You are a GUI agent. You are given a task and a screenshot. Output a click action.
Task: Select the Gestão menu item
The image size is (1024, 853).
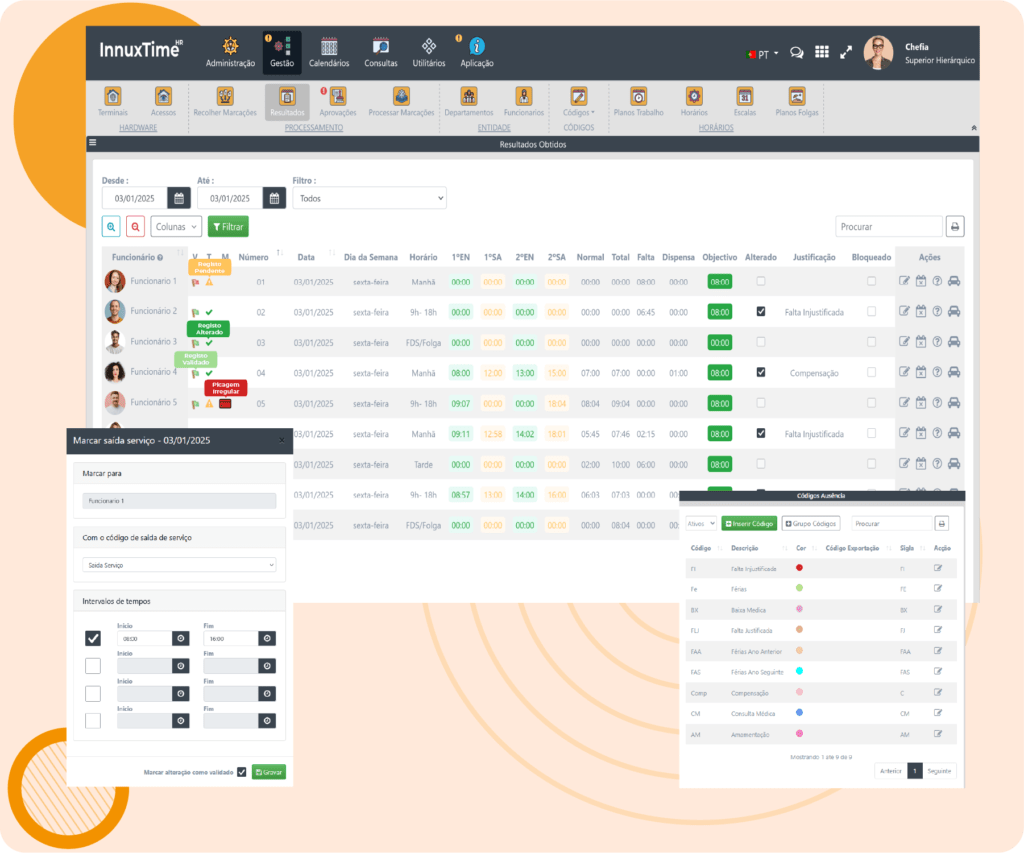pos(282,52)
